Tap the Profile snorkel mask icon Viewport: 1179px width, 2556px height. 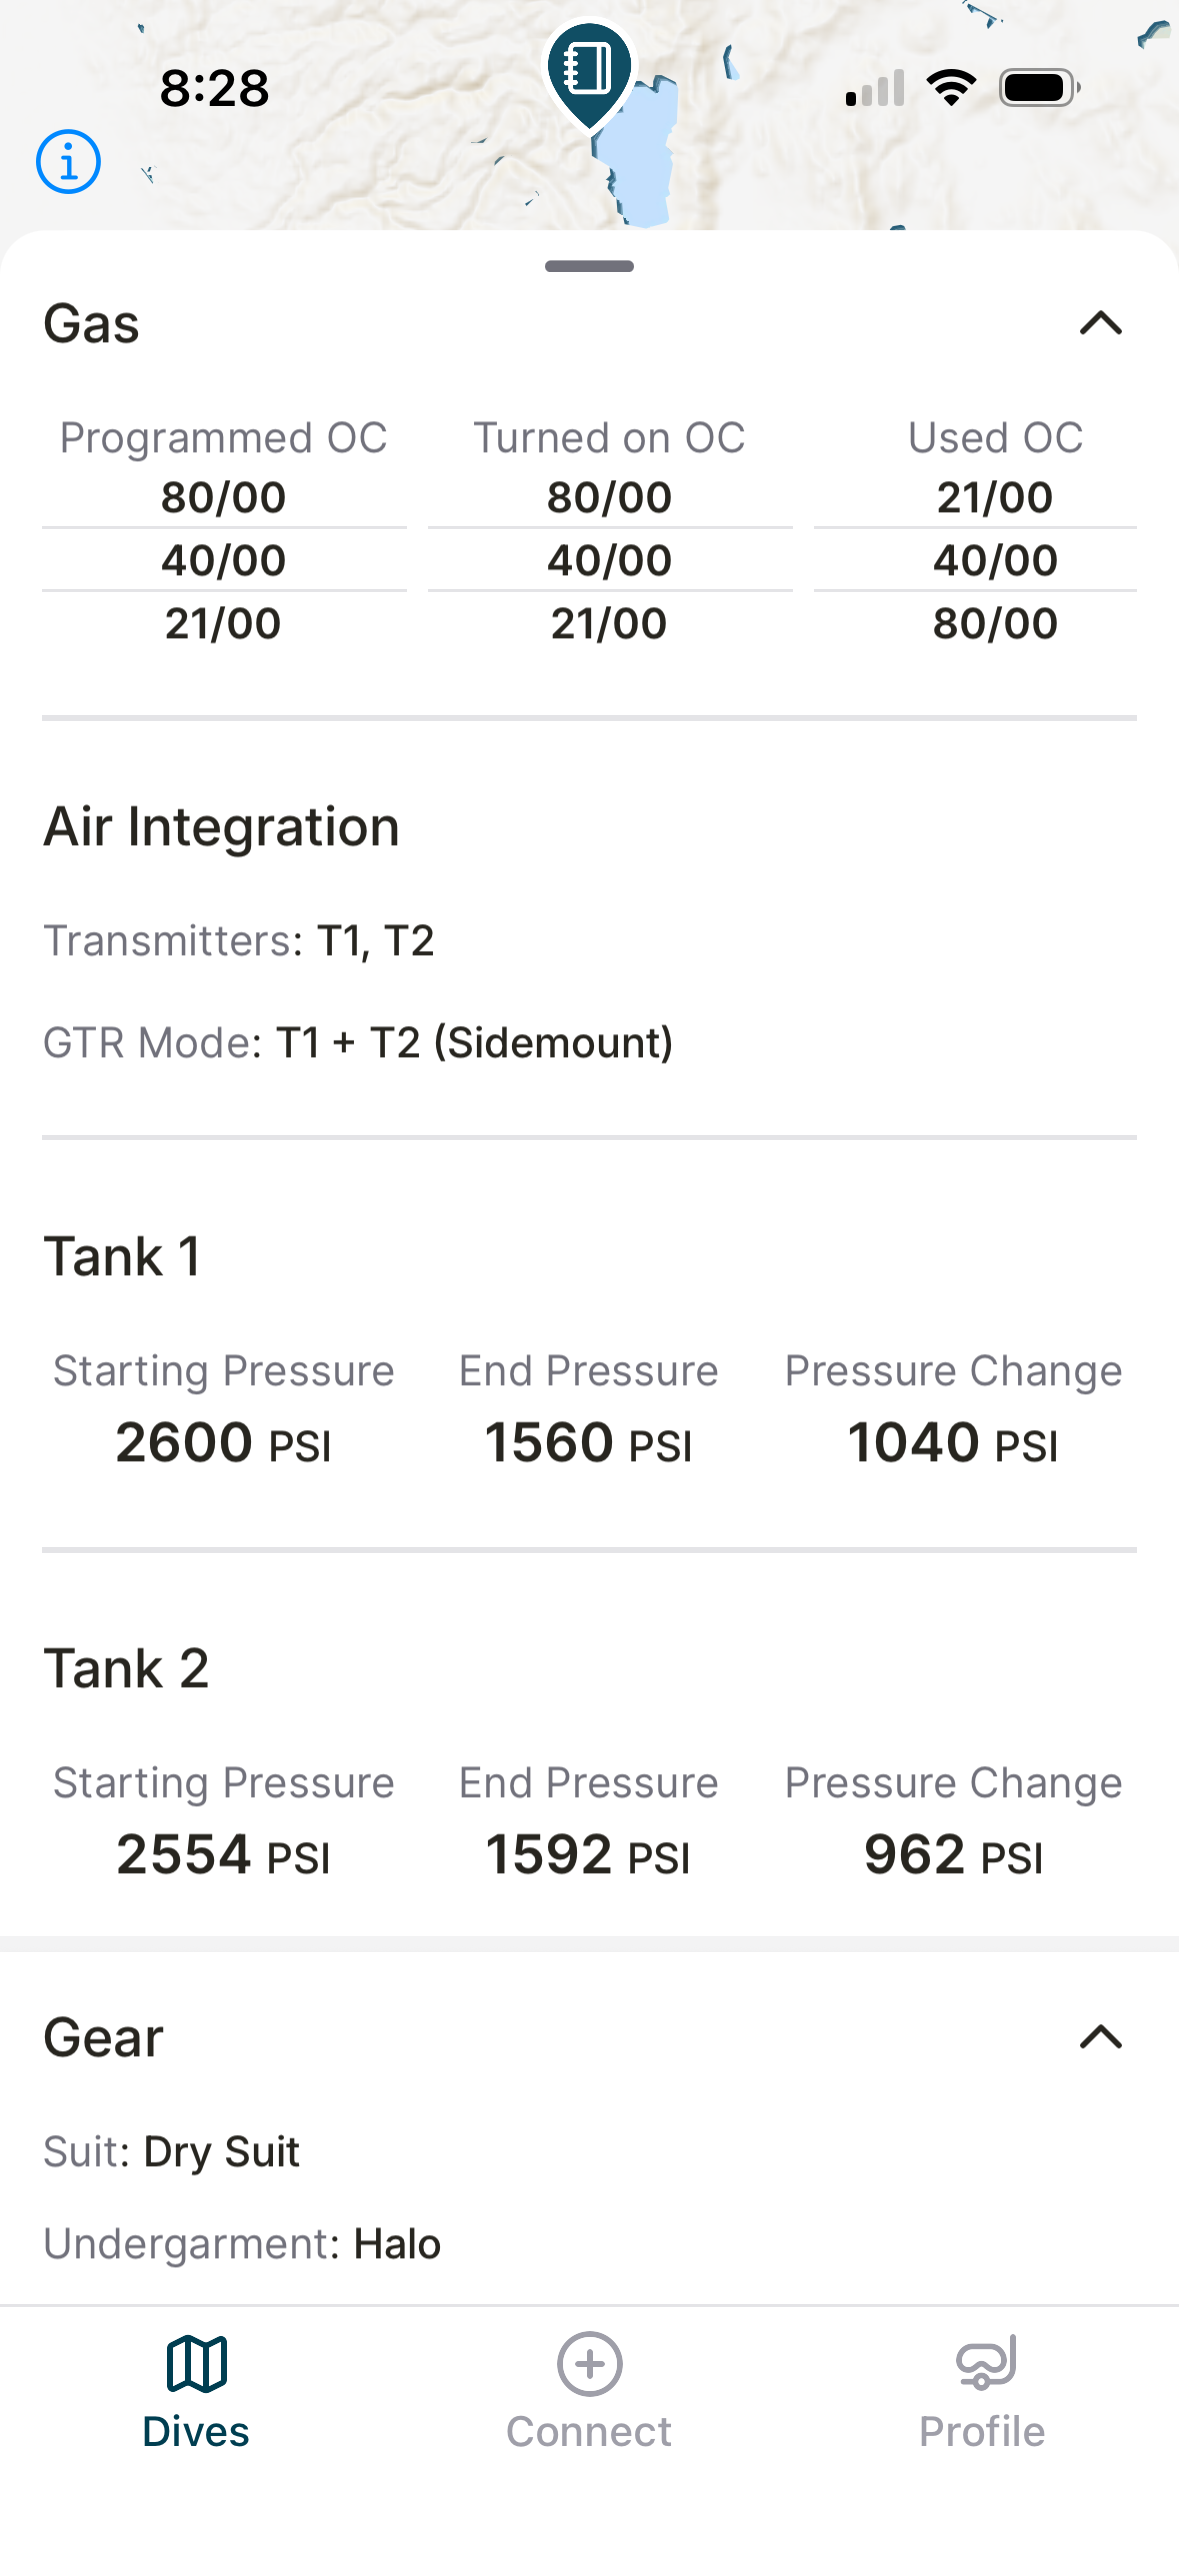click(x=985, y=2363)
